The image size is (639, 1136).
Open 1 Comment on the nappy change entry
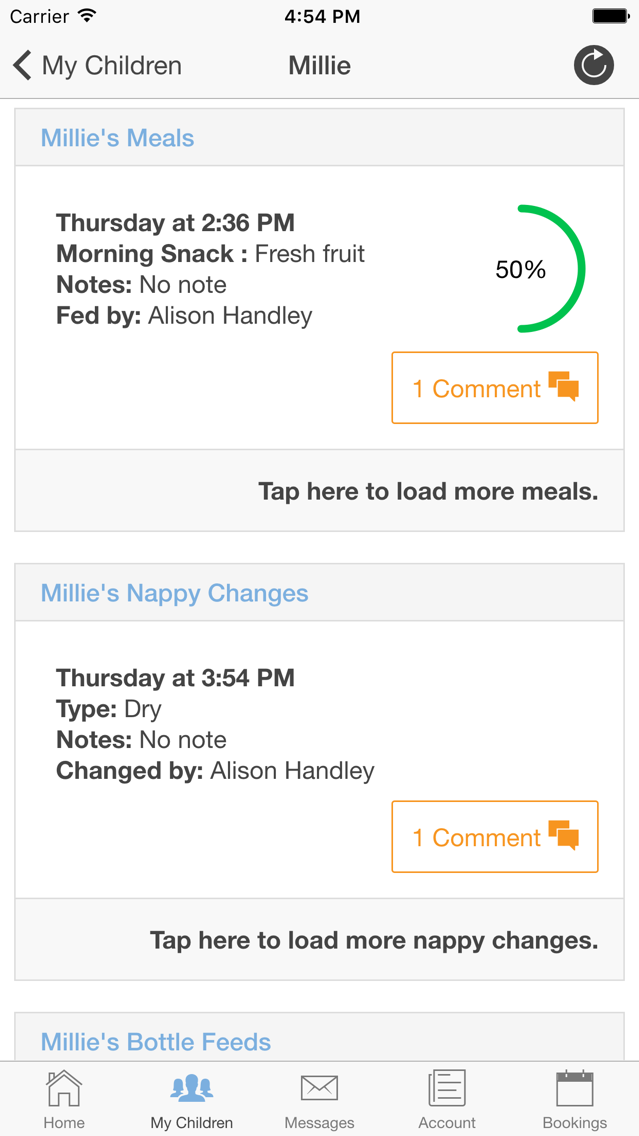coord(495,836)
